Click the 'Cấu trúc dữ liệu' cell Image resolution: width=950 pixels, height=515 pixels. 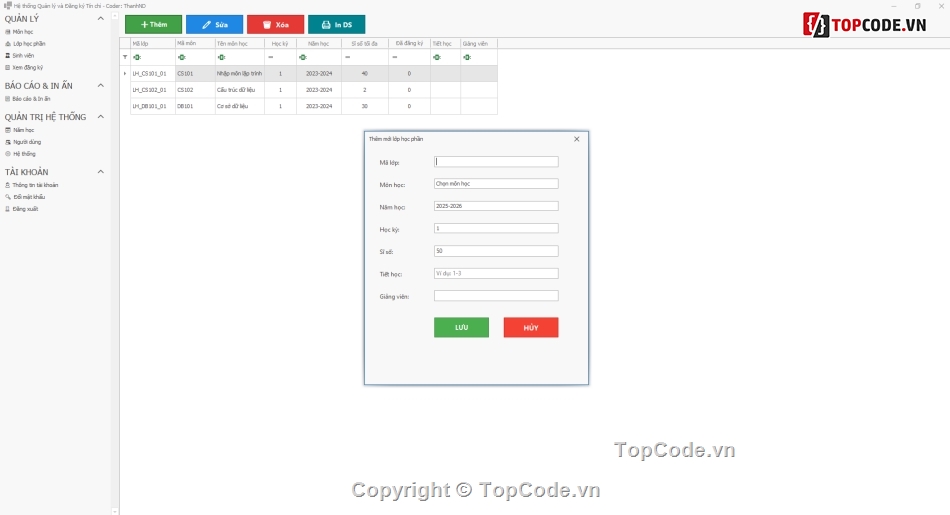click(240, 90)
